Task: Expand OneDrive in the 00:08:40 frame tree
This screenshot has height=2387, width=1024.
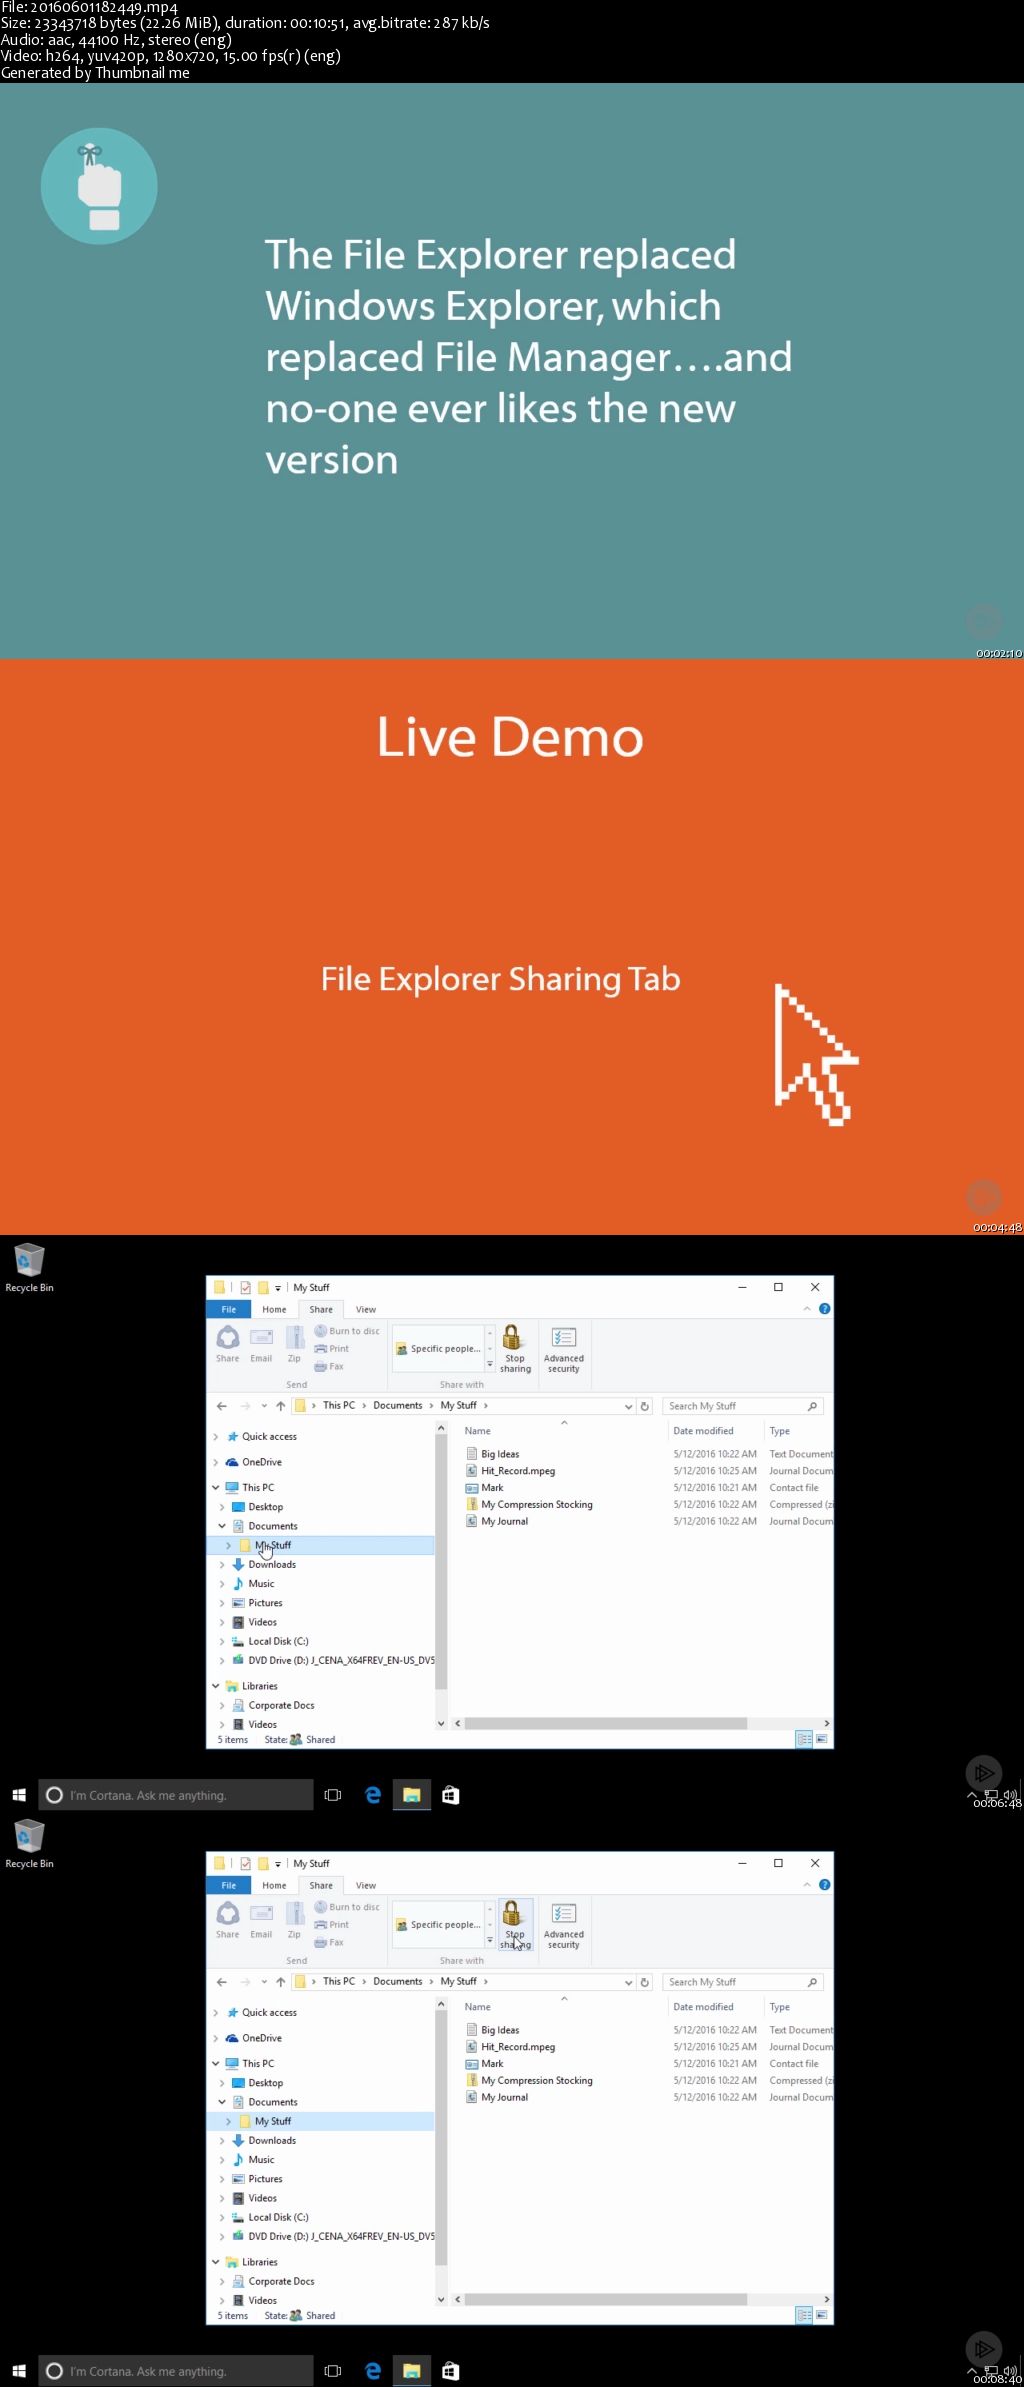Action: (215, 2038)
